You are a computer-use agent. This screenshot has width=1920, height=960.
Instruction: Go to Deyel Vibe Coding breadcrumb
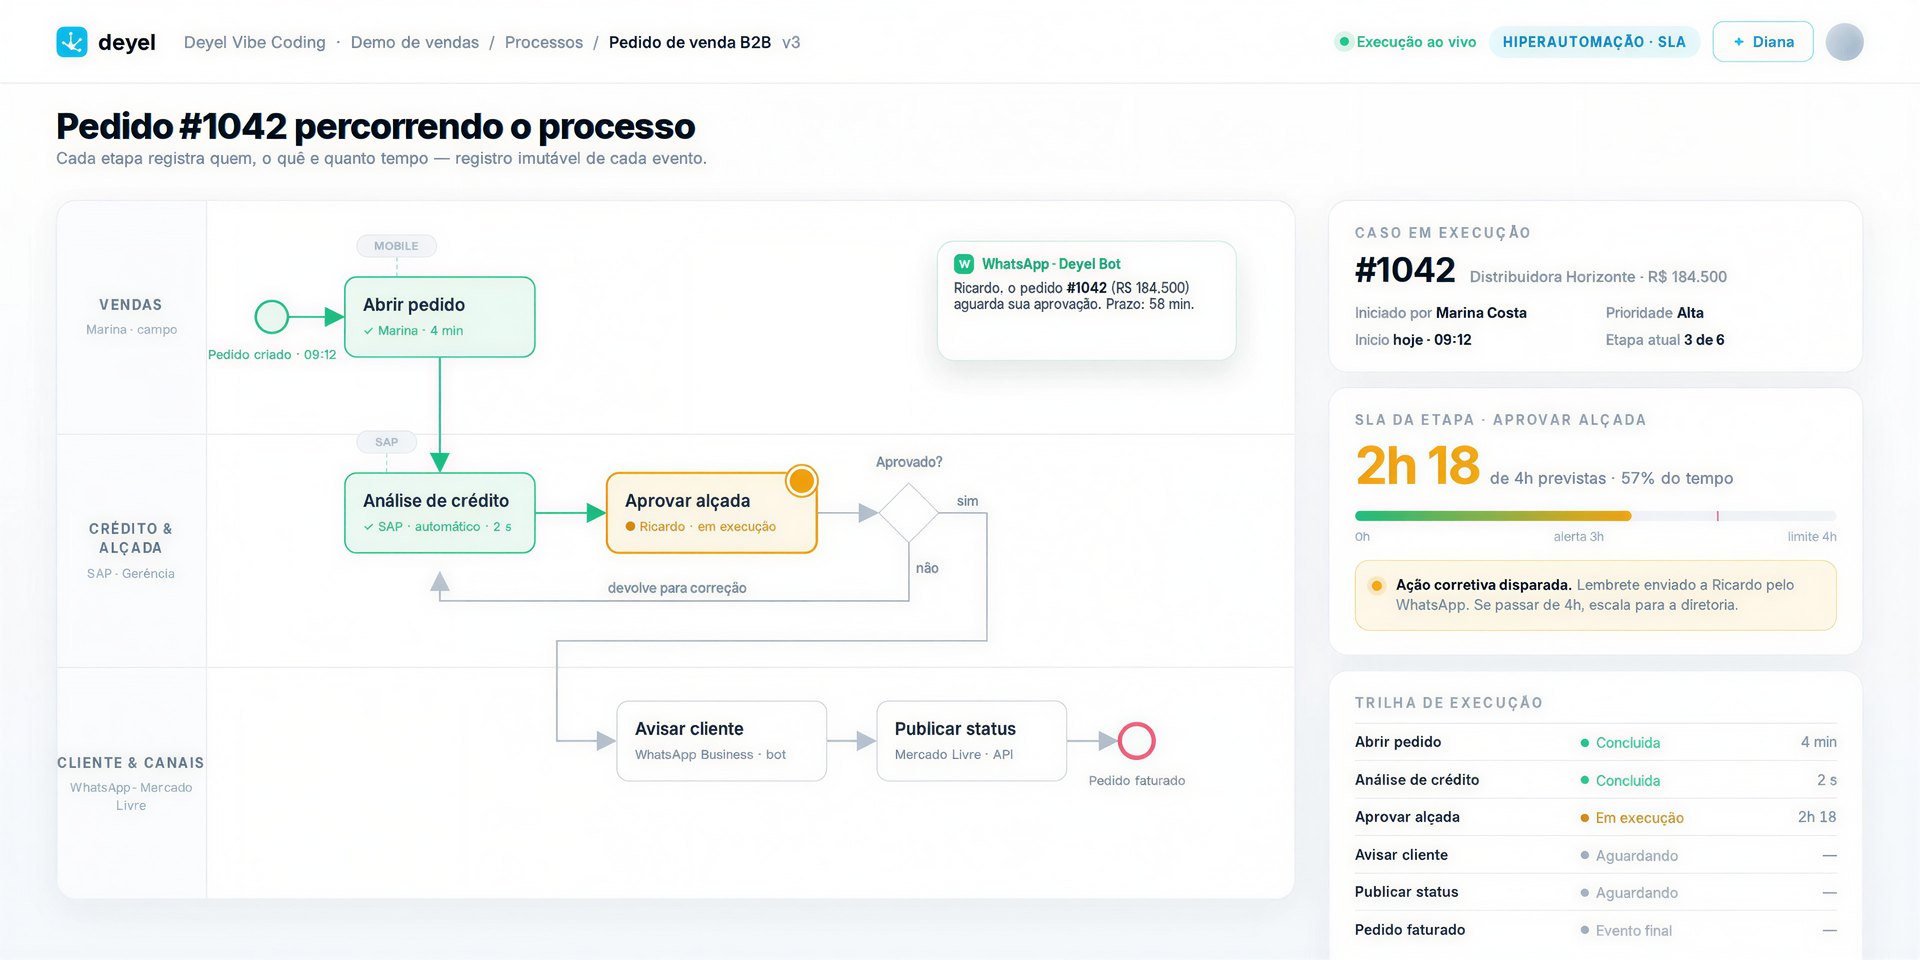pyautogui.click(x=255, y=42)
